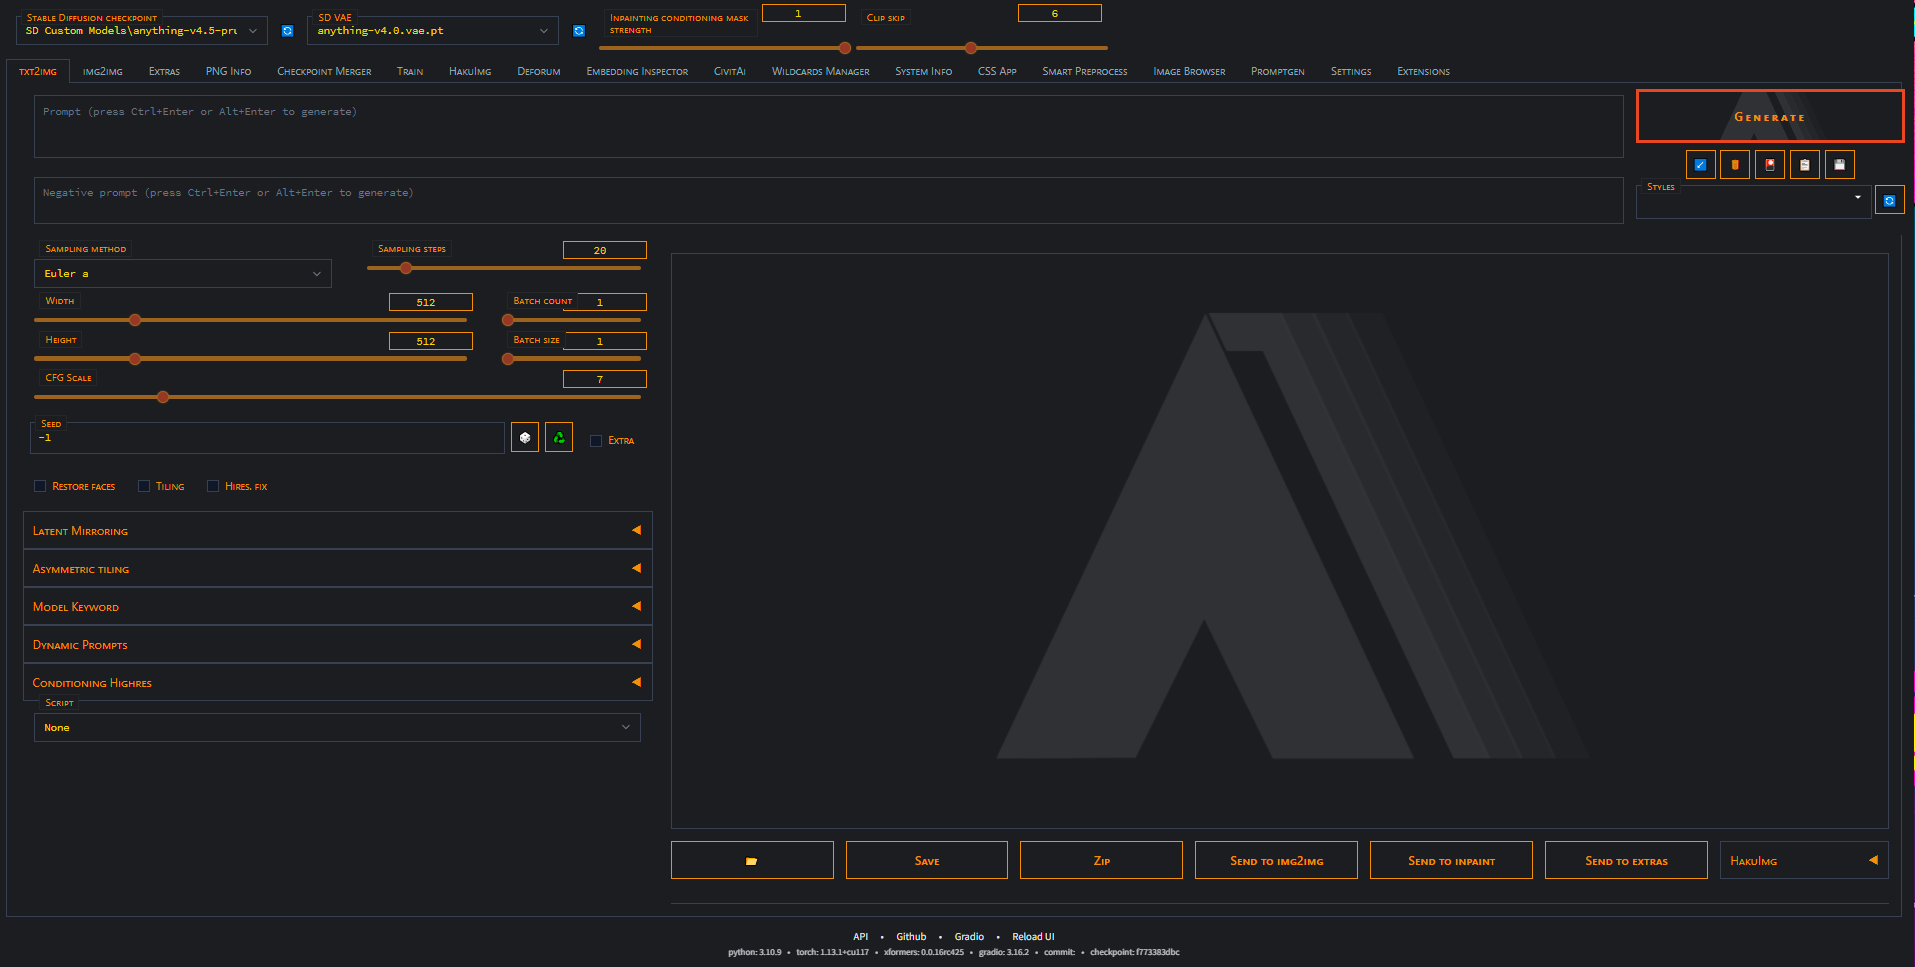Click the Zip button

coord(1101,860)
